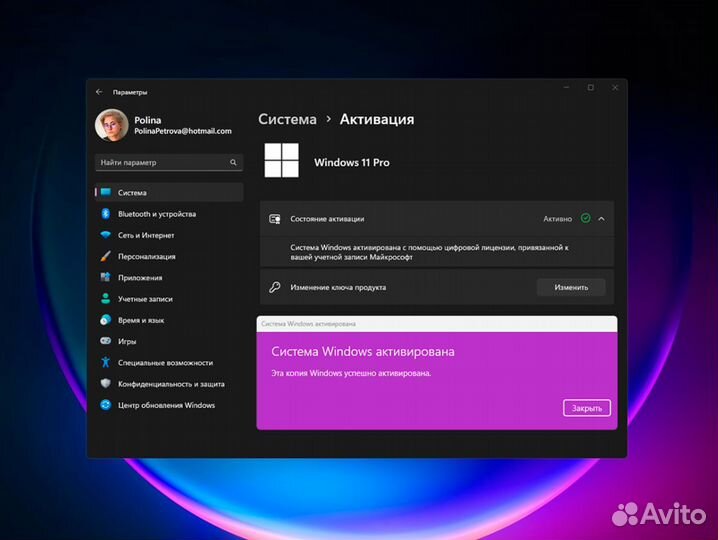Open Конфиденциальность и защита settings
The height and width of the screenshot is (540, 718).
pyautogui.click(x=169, y=384)
